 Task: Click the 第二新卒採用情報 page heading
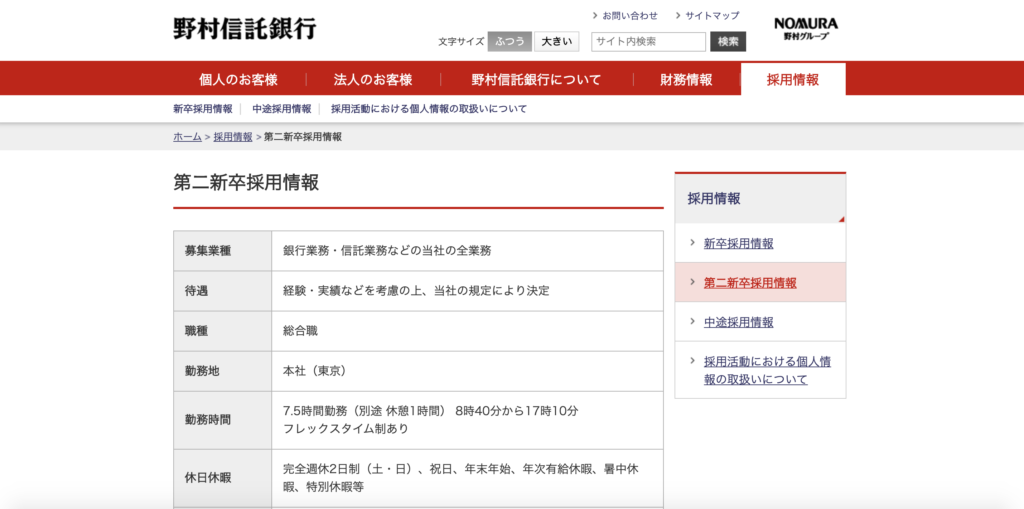(x=246, y=182)
